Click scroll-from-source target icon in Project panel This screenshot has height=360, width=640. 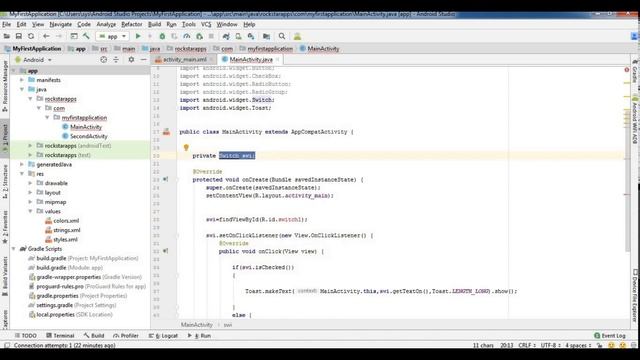pos(104,60)
